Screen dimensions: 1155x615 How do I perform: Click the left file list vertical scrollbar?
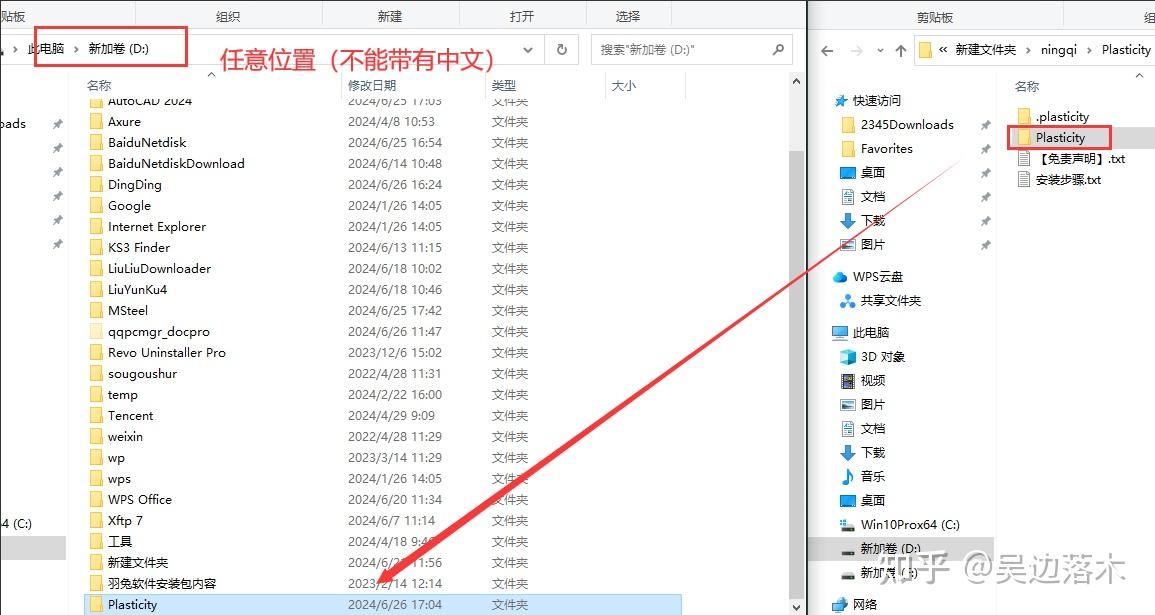(796, 342)
